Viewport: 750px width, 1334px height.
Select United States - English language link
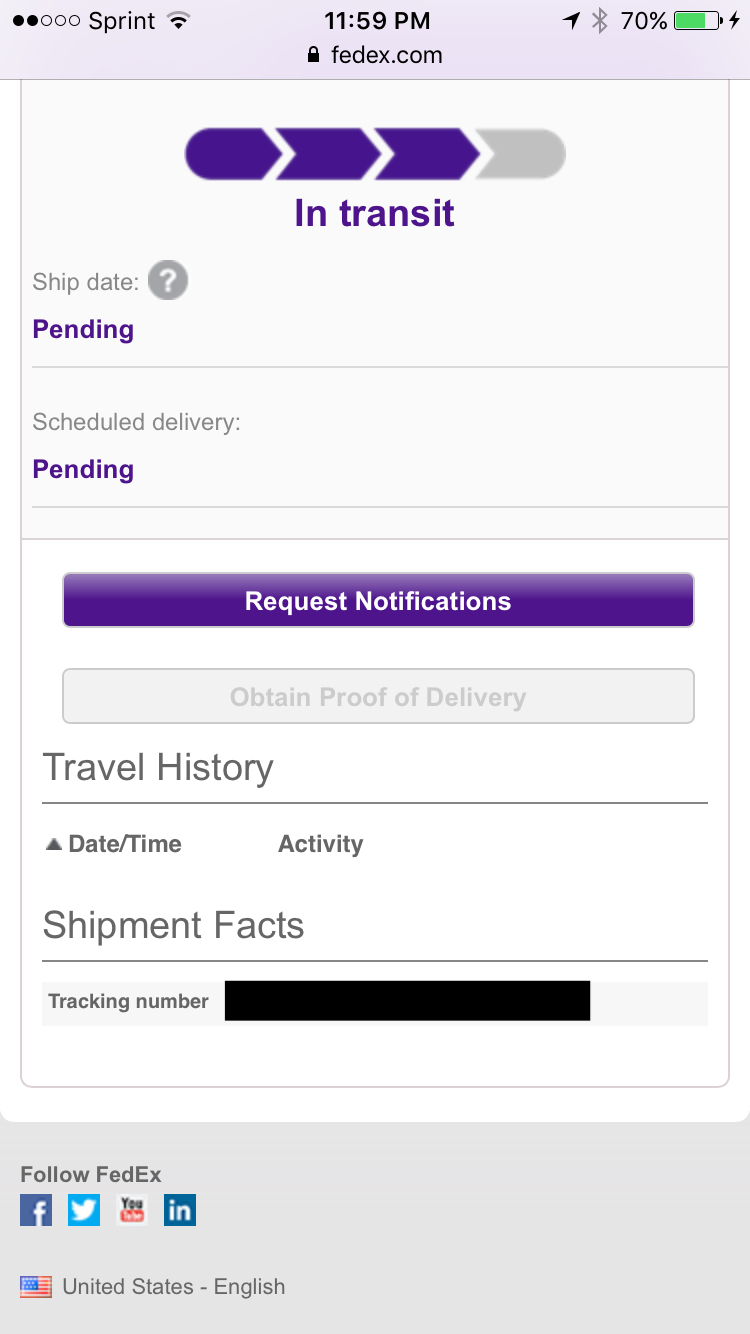pyautogui.click(x=174, y=1287)
